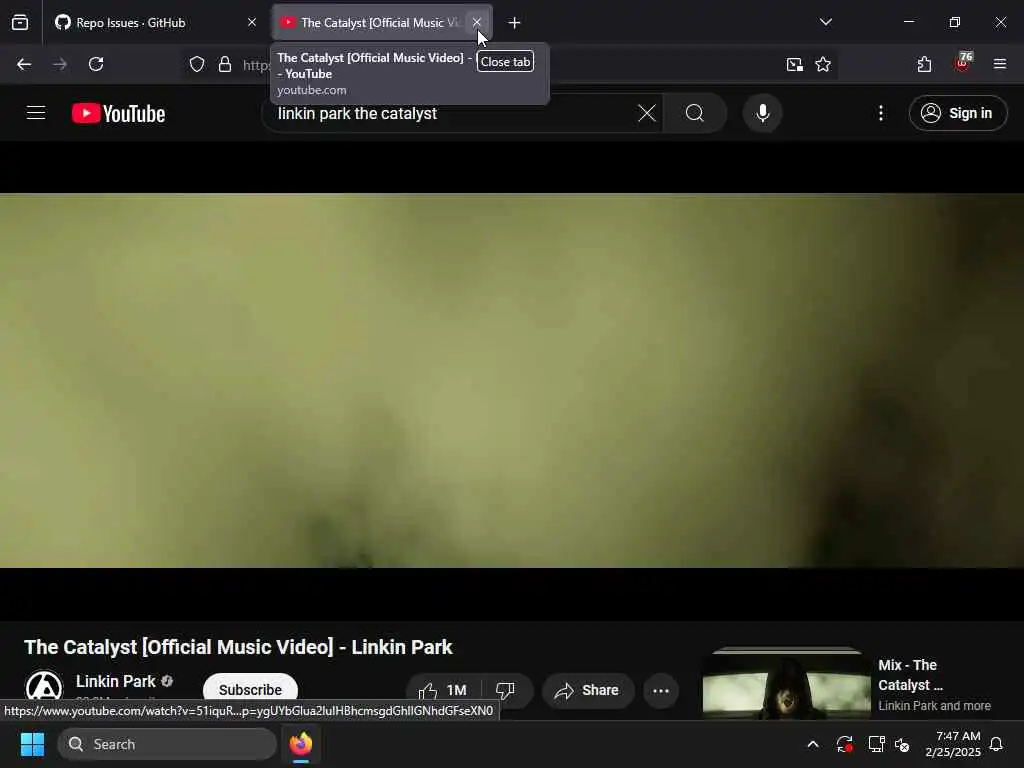The height and width of the screenshot is (768, 1024).
Task: Go back one page in Firefox
Action: [24, 64]
